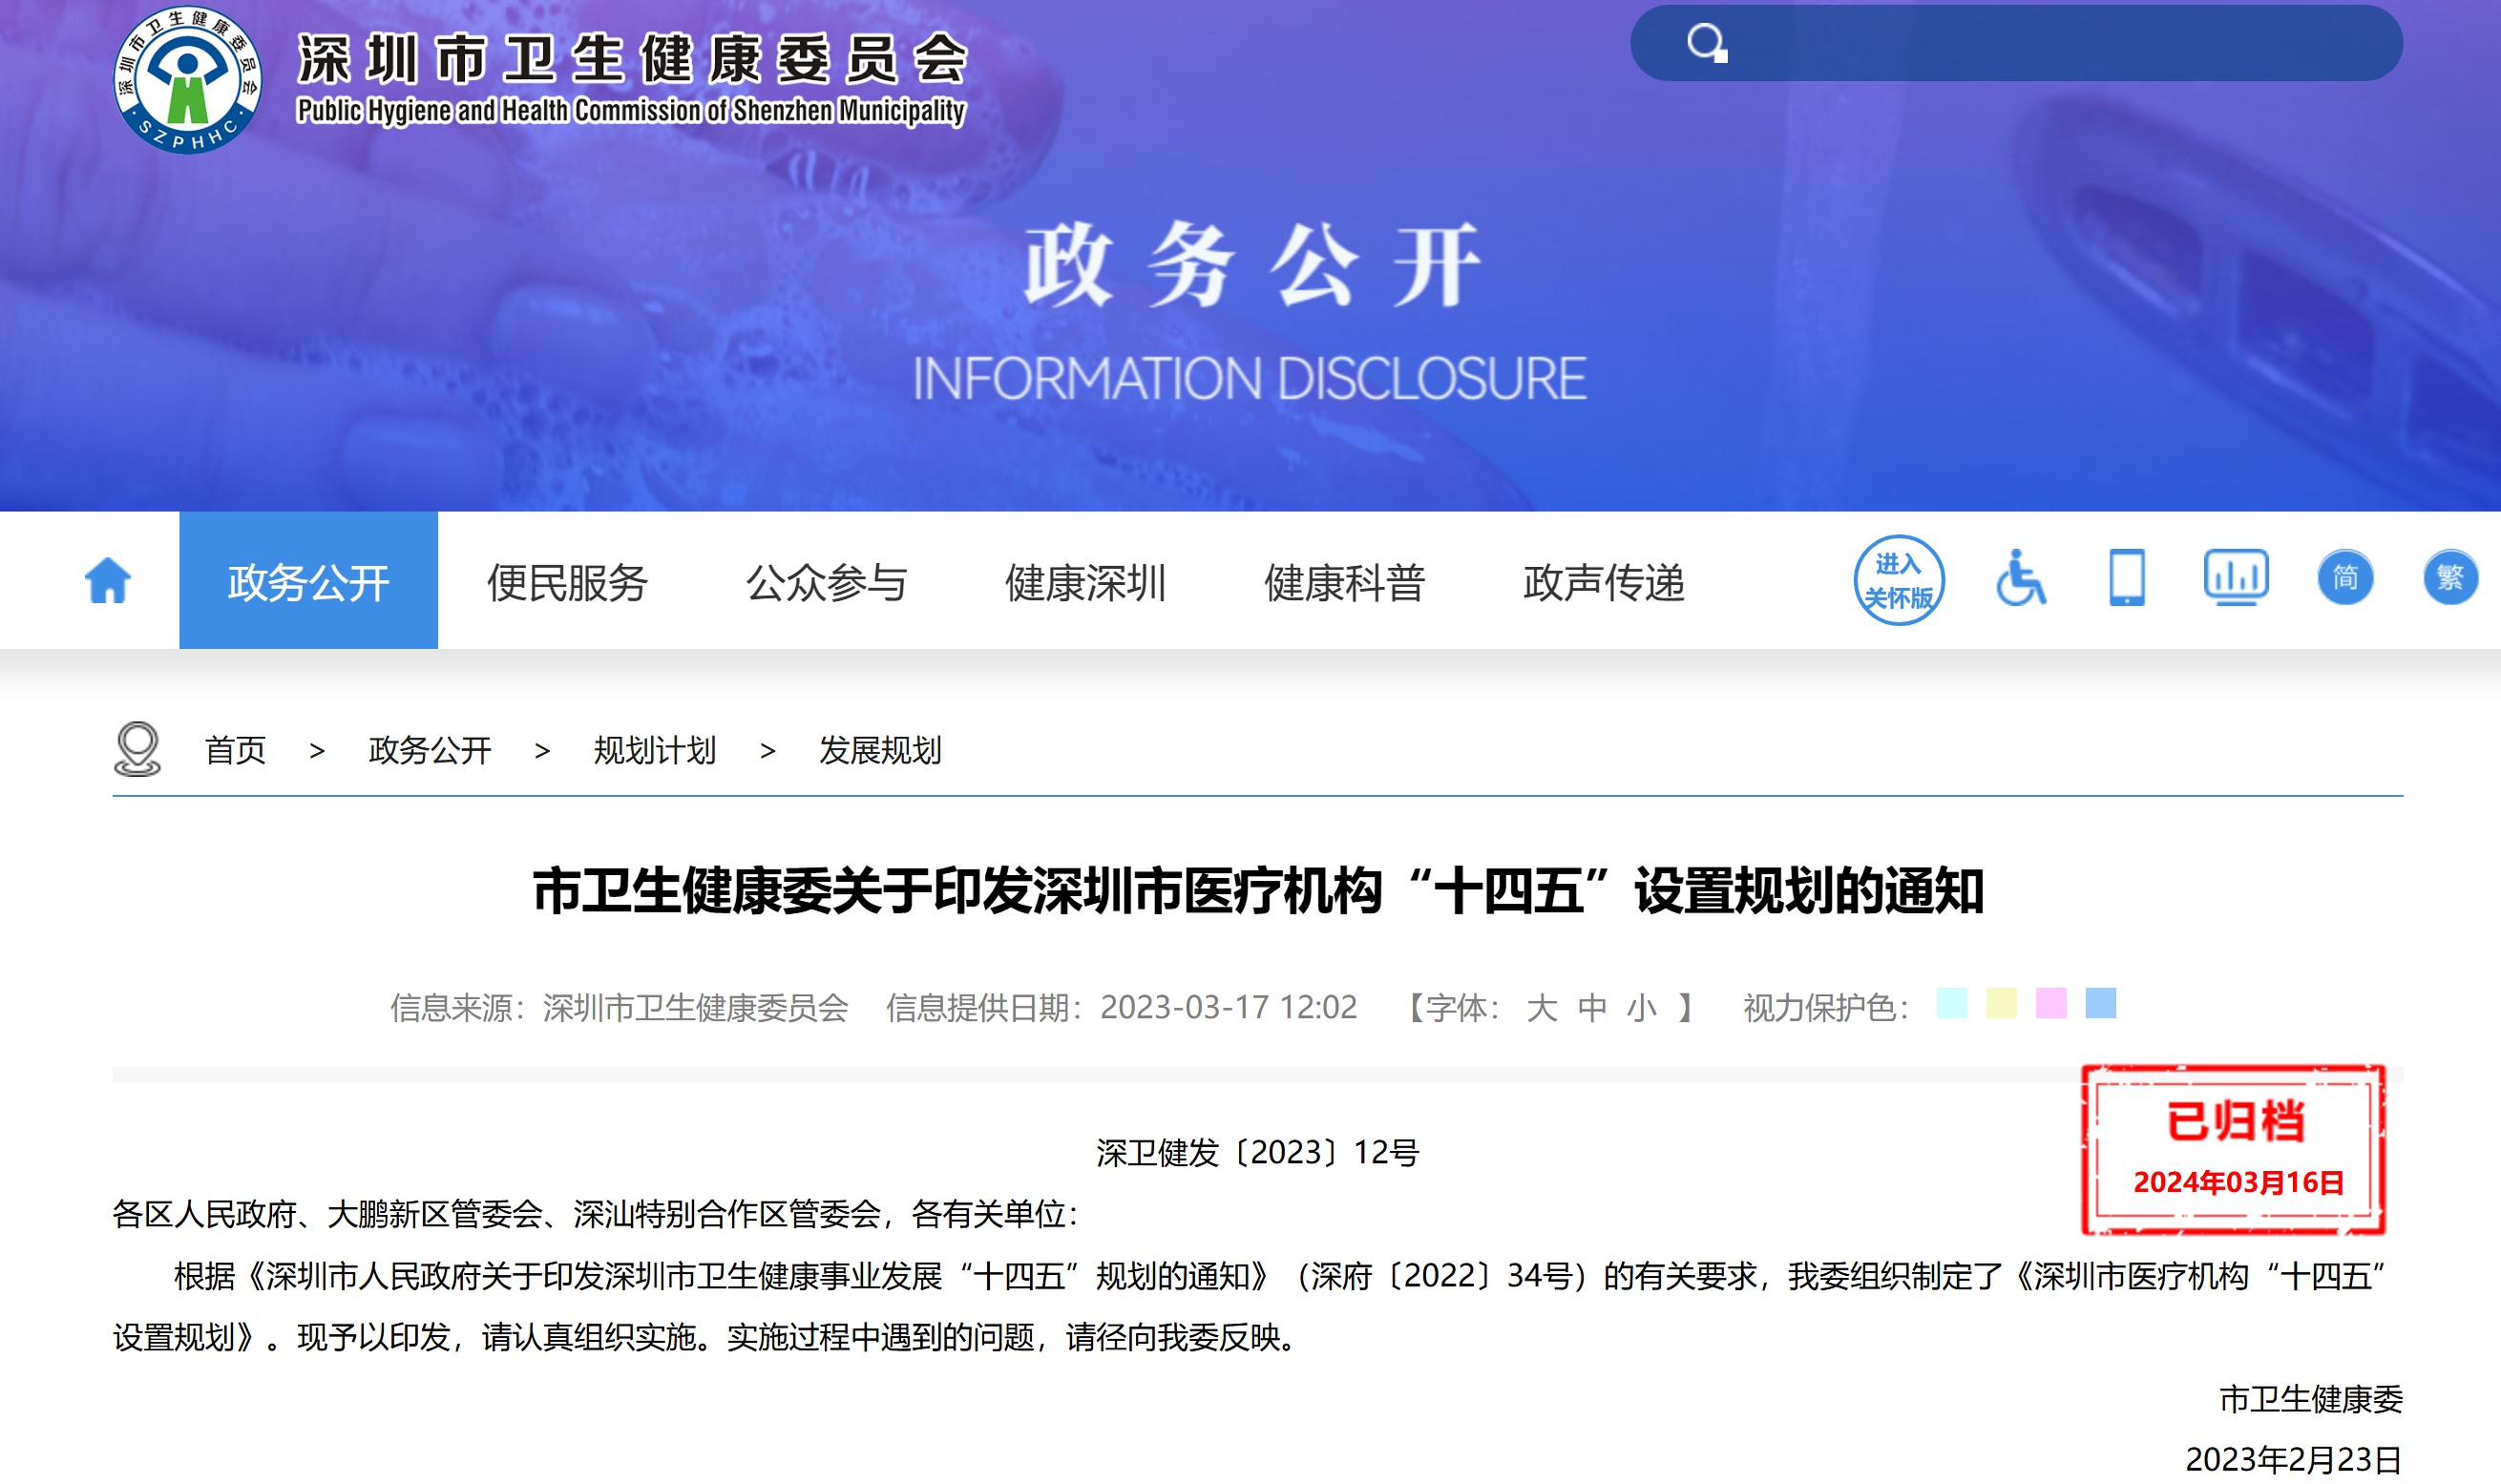Go to 首页 in the breadcrumb
This screenshot has height=1484, width=2501.
click(235, 750)
